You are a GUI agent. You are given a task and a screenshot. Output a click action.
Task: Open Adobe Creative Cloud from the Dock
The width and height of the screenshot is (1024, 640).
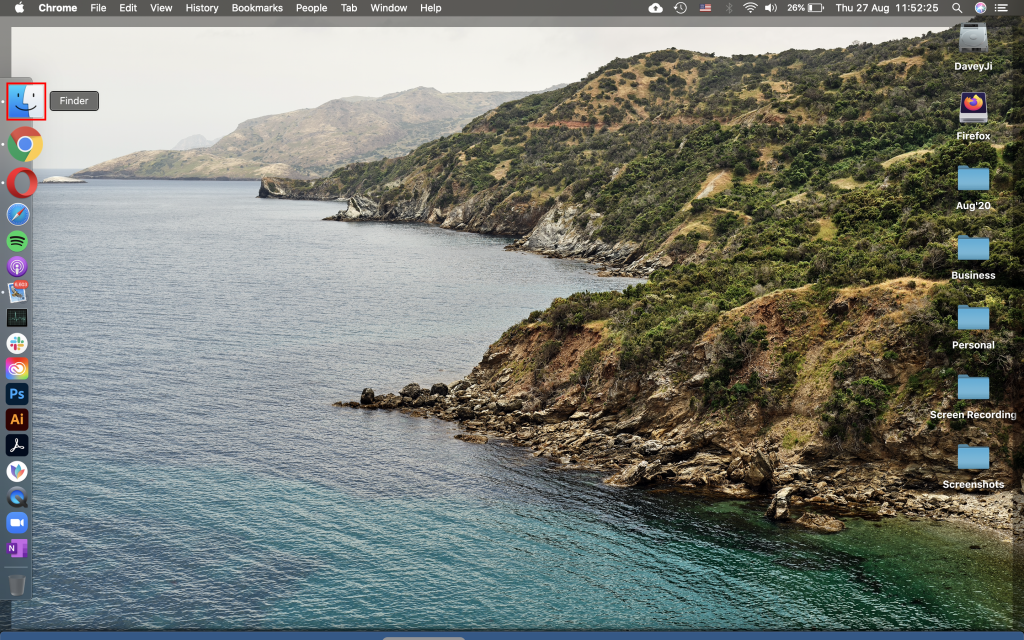click(17, 369)
